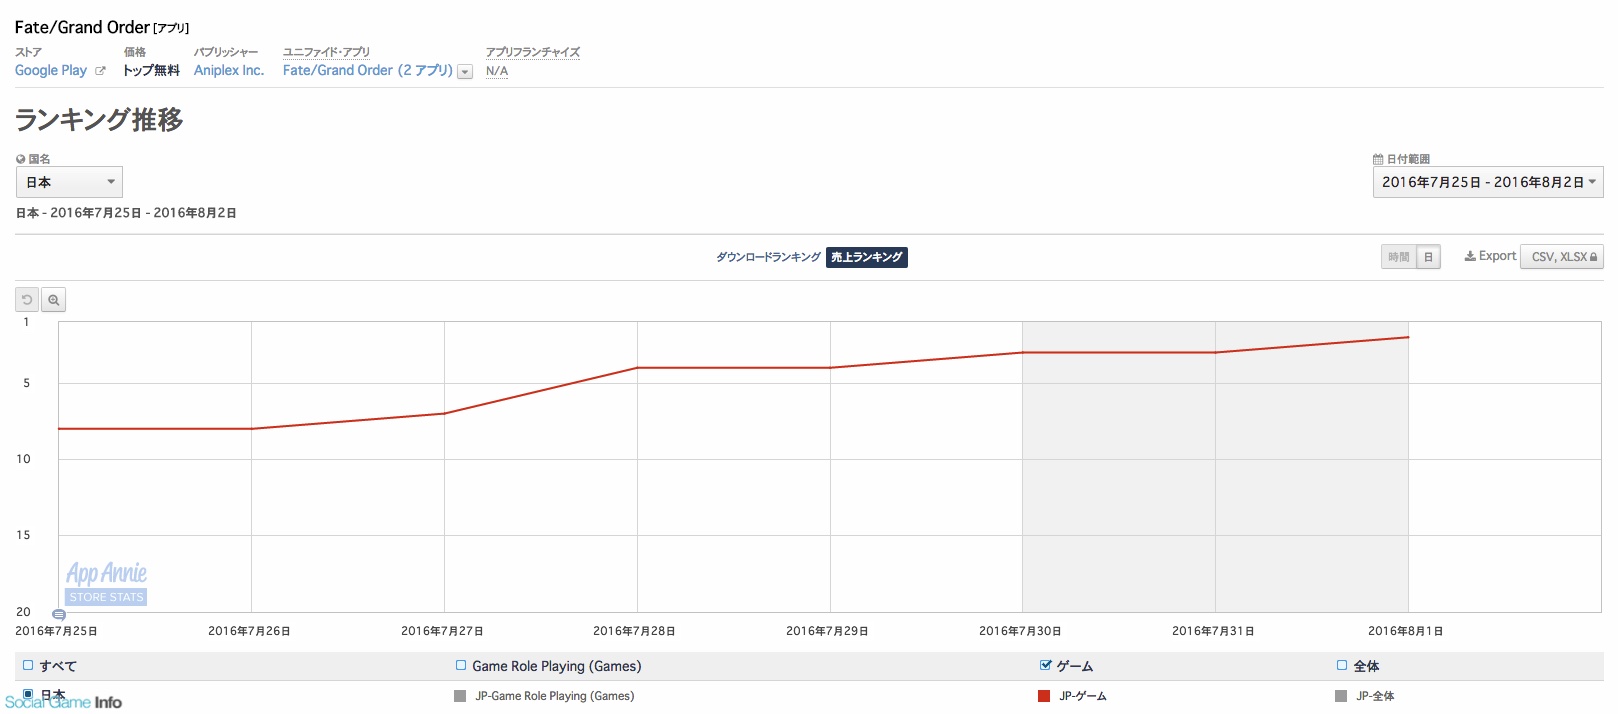
Task: Click the lock icon on the CSV, XLSX button
Action: tap(1593, 257)
